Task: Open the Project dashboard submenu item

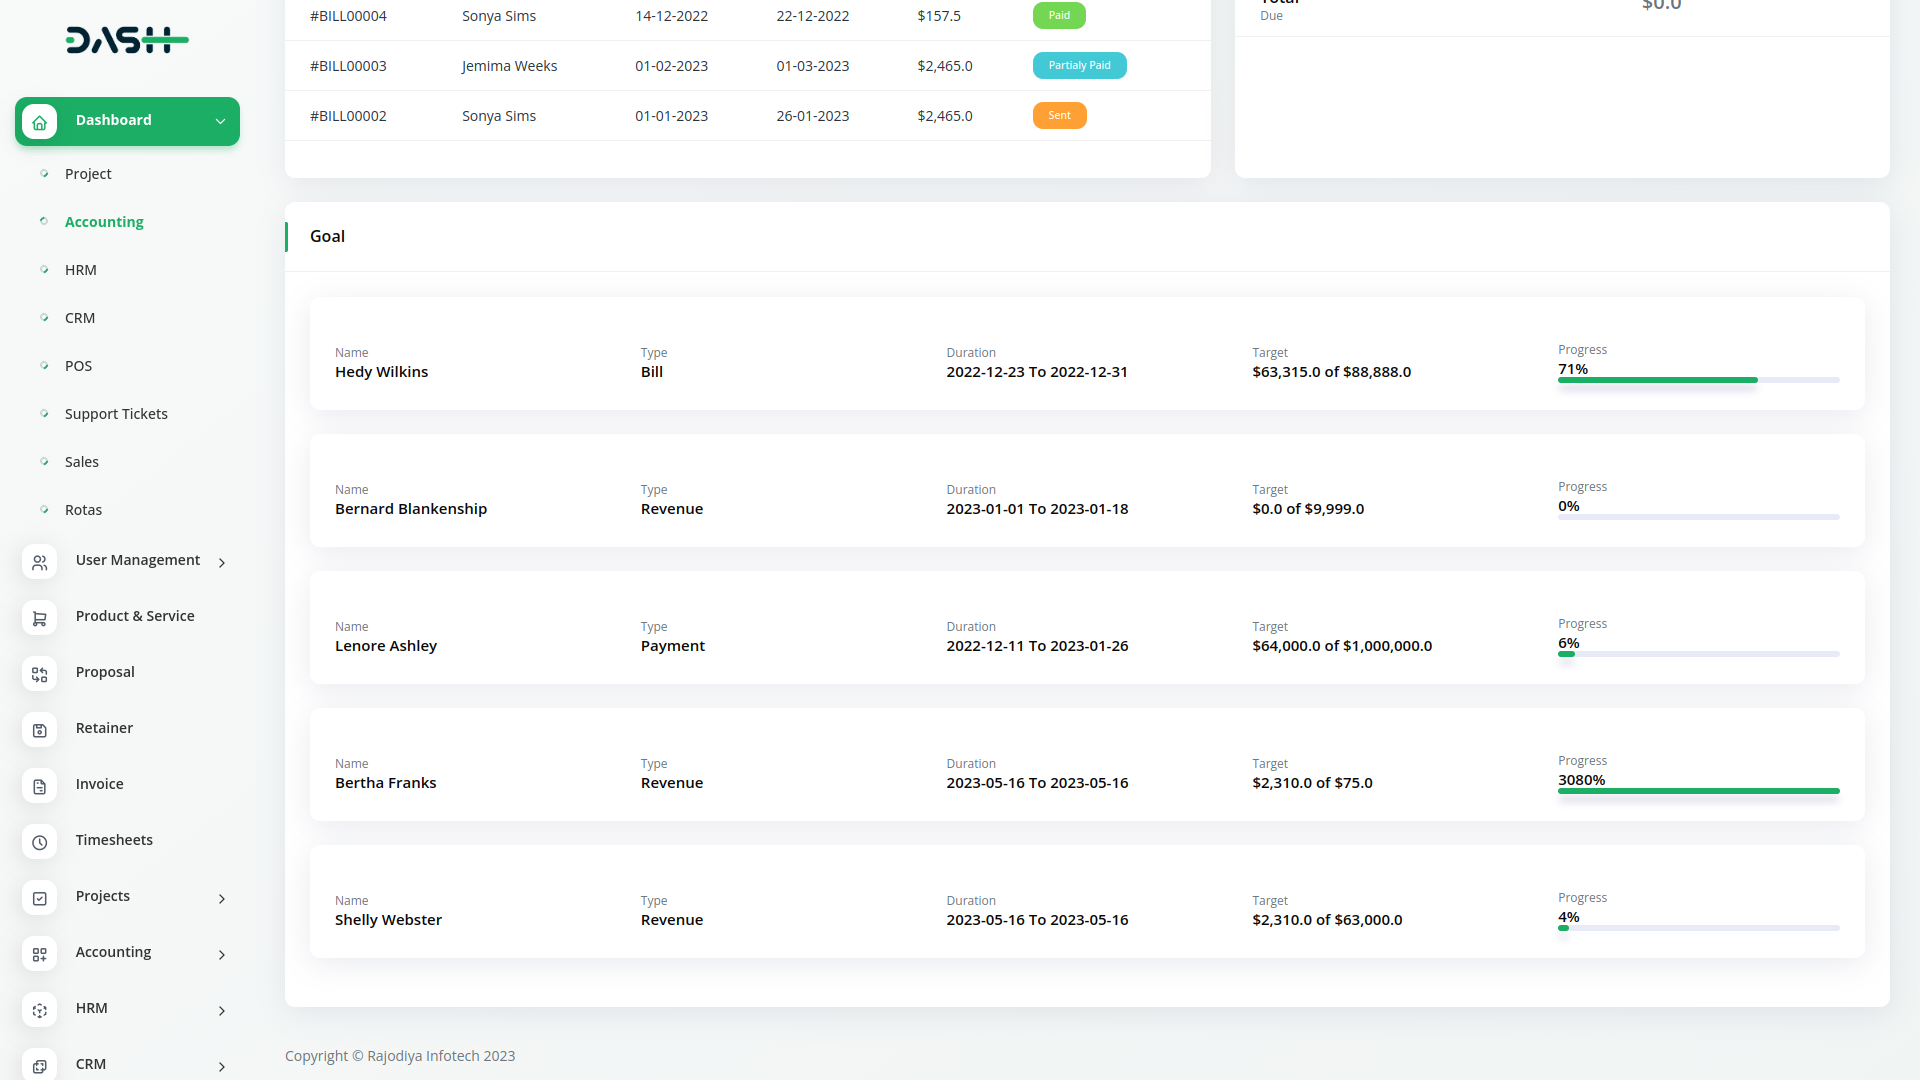Action: tap(88, 174)
